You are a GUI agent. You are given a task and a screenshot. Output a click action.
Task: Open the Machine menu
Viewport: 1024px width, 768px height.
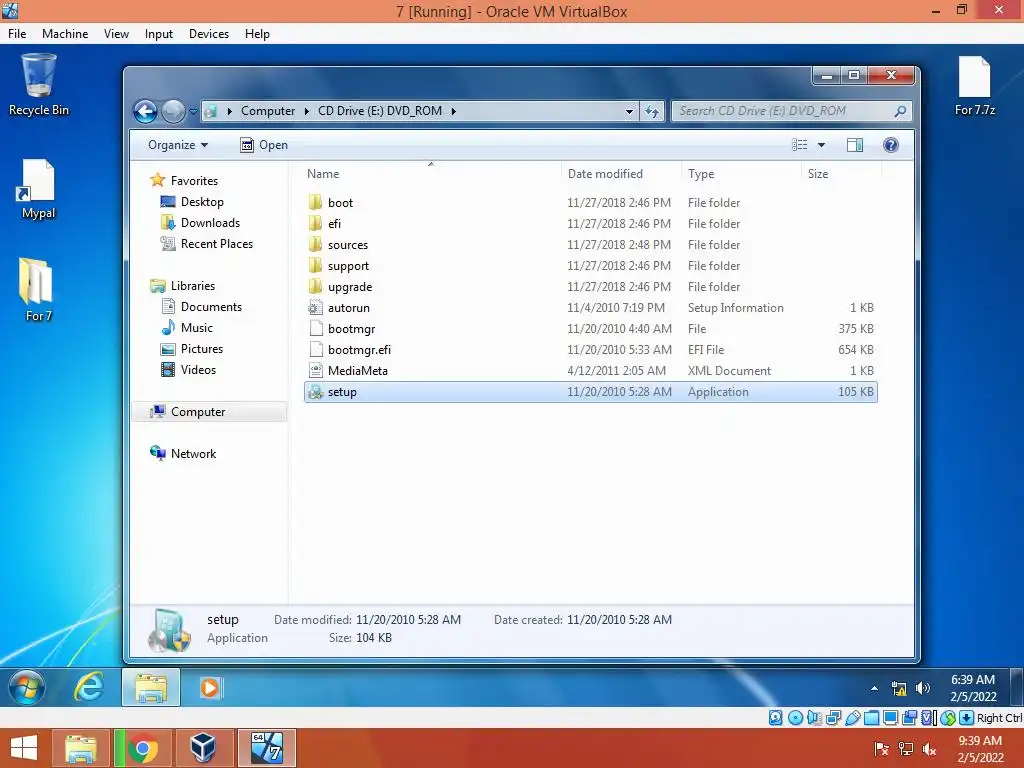pyautogui.click(x=65, y=34)
